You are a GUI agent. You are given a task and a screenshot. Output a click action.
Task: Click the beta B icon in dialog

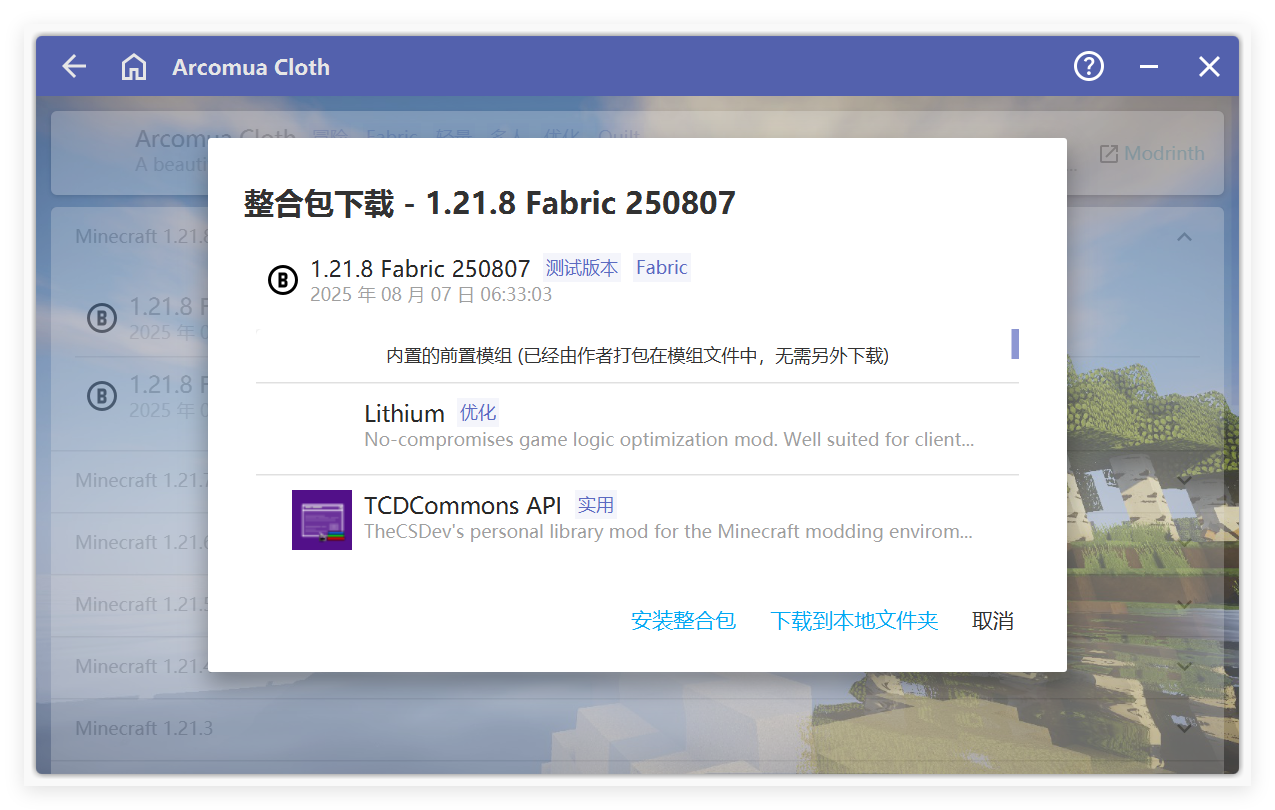coord(283,280)
